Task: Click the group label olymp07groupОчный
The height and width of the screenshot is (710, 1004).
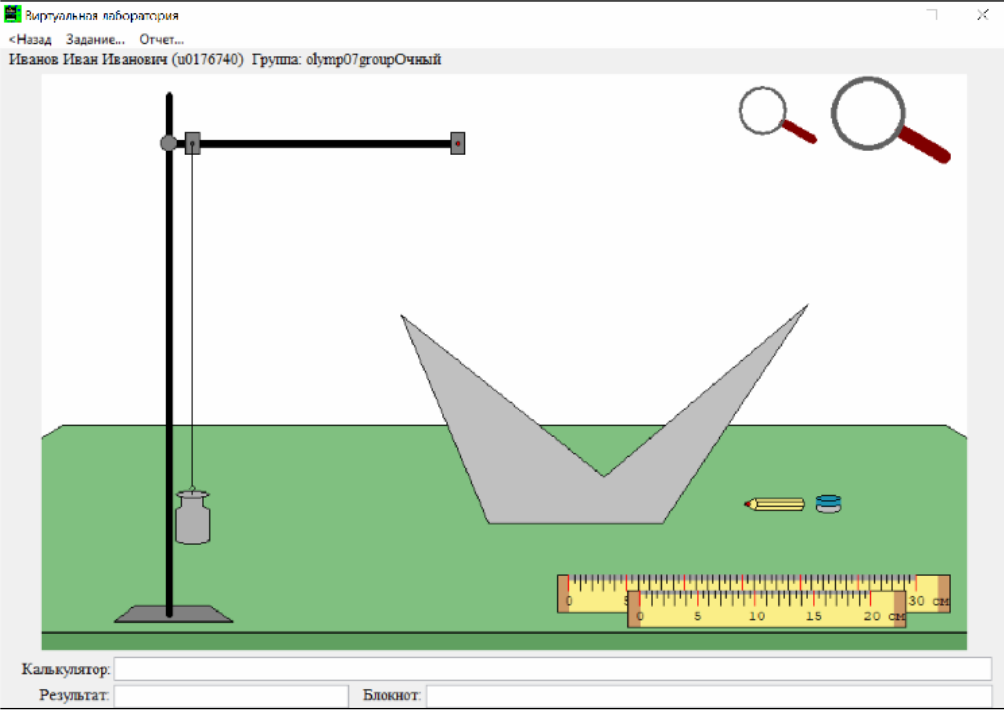Action: tap(373, 60)
